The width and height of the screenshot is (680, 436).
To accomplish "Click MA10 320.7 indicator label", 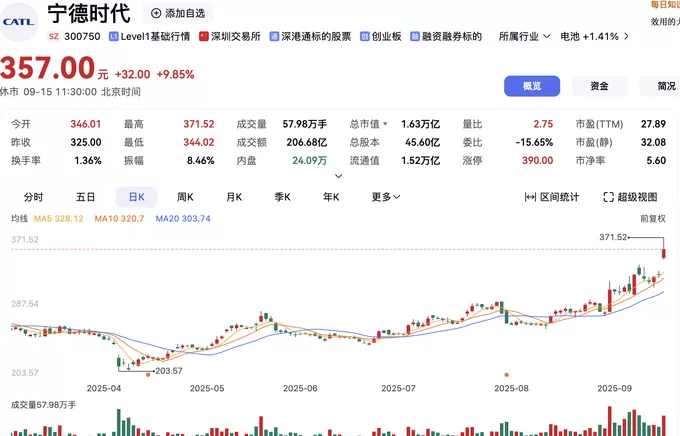I will [119, 219].
